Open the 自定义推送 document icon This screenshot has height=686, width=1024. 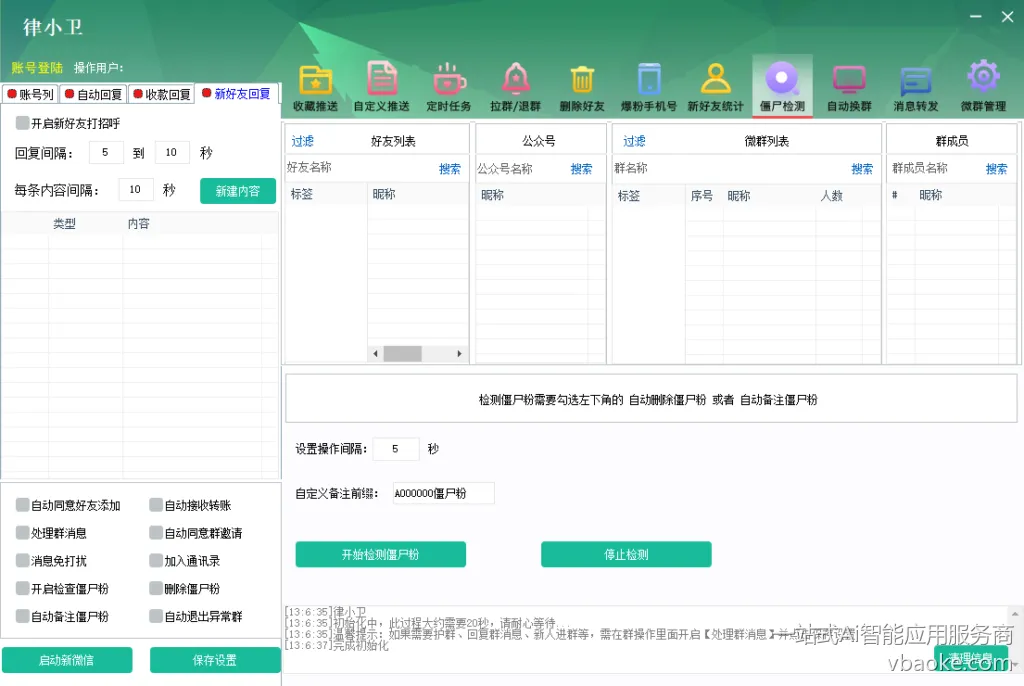[382, 79]
